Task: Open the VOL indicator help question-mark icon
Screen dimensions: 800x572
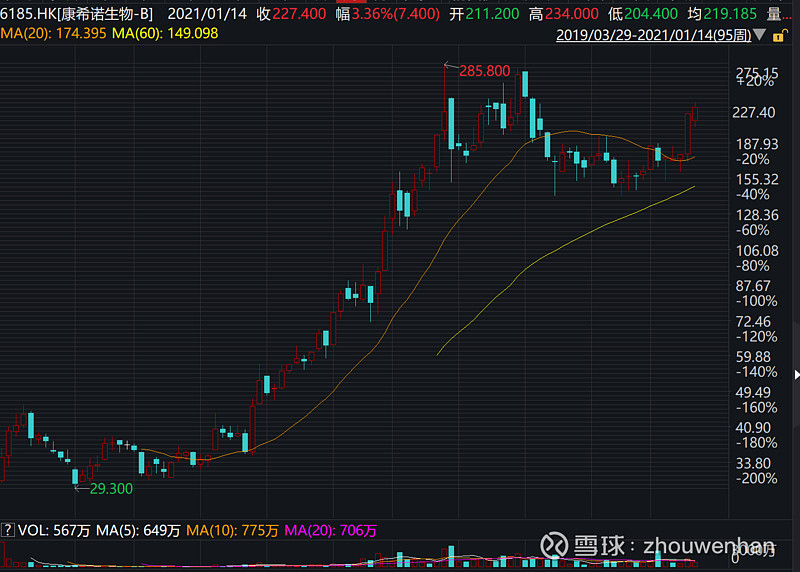Action: pyautogui.click(x=7, y=530)
